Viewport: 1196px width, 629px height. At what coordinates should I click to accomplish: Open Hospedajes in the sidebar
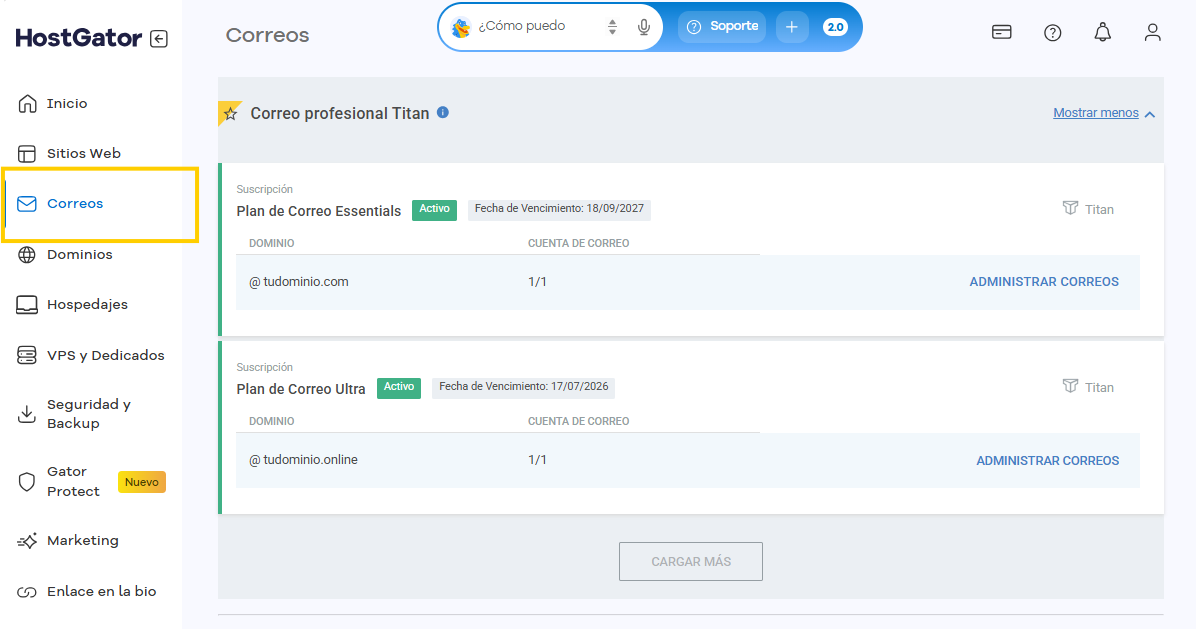pos(87,305)
